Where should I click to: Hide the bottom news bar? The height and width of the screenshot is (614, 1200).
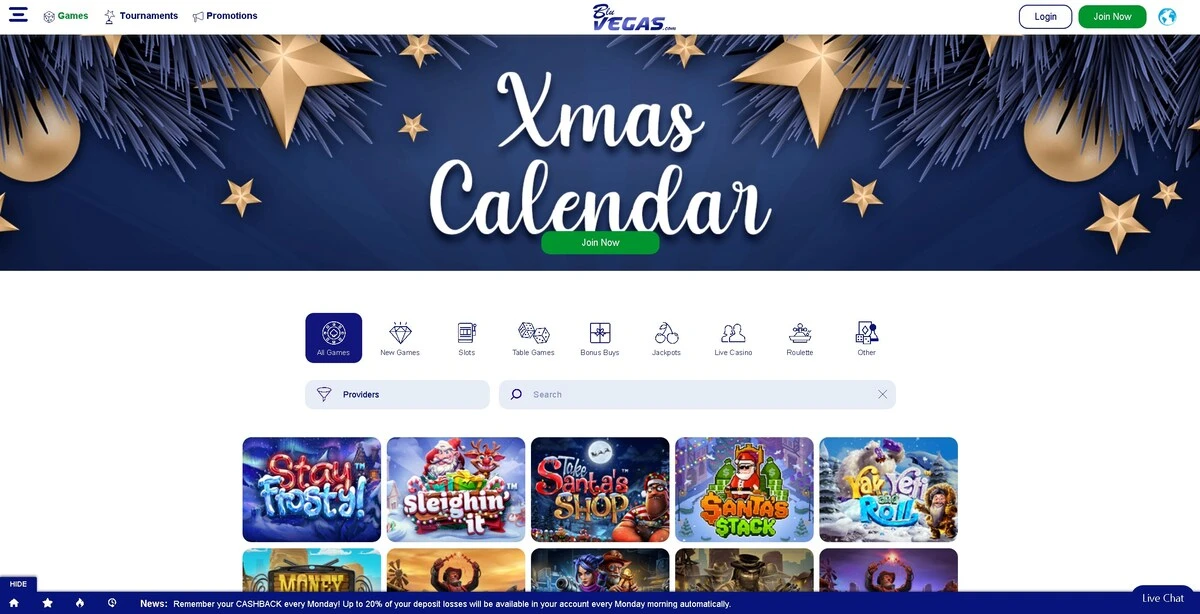[18, 584]
